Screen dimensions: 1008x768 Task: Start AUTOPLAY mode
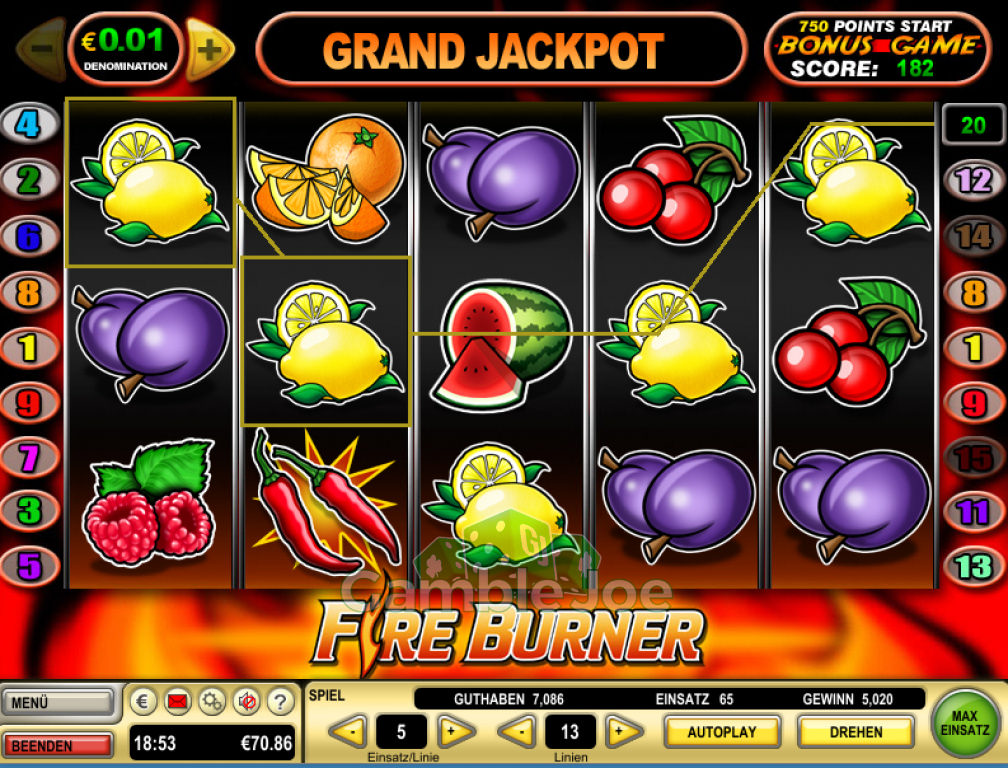point(722,732)
